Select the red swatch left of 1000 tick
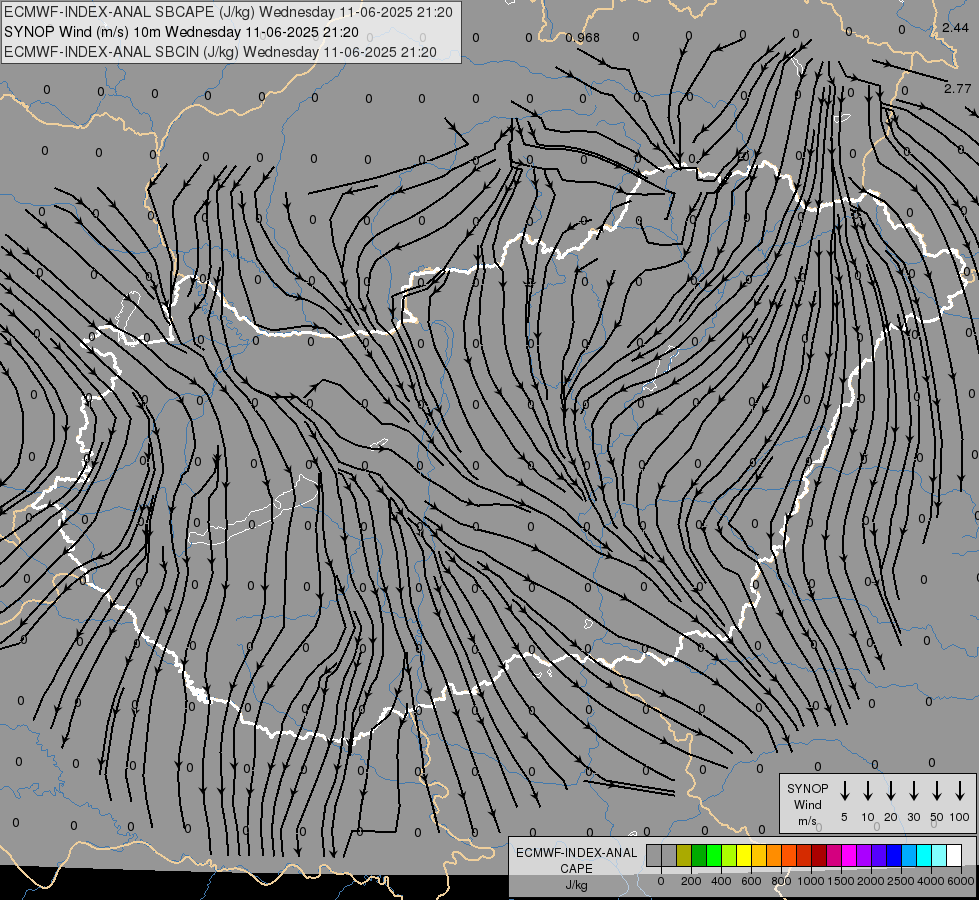The height and width of the screenshot is (900, 979). tap(804, 855)
